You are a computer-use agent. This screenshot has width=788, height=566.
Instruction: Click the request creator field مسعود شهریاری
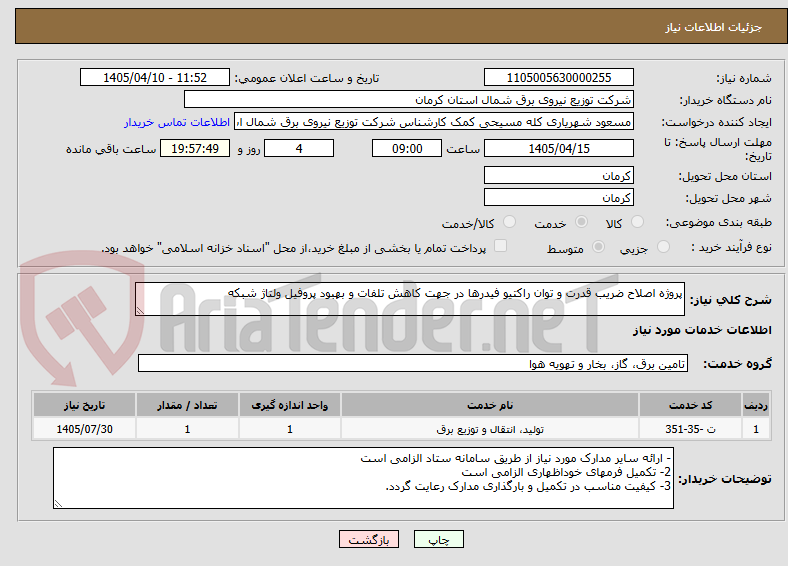(x=434, y=122)
